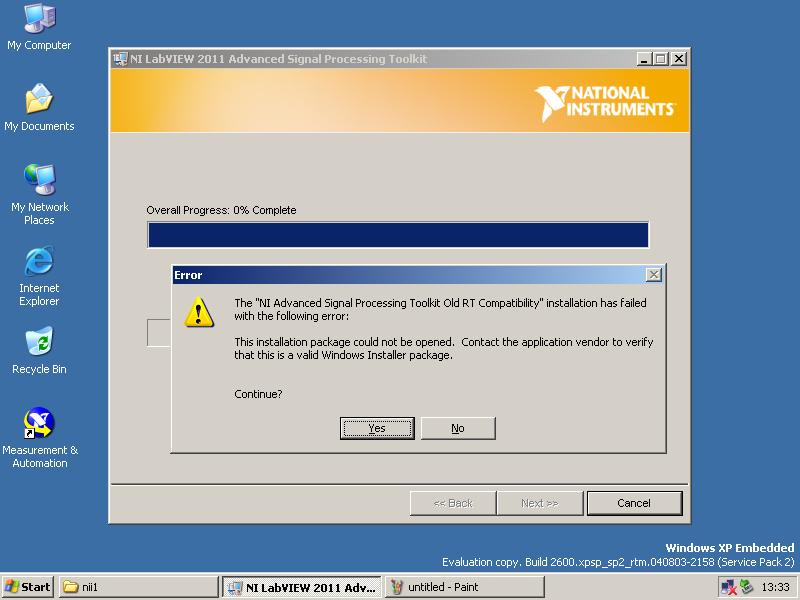This screenshot has width=800, height=600.
Task: Launch Internet Explorer from the desktop
Action: point(38,270)
